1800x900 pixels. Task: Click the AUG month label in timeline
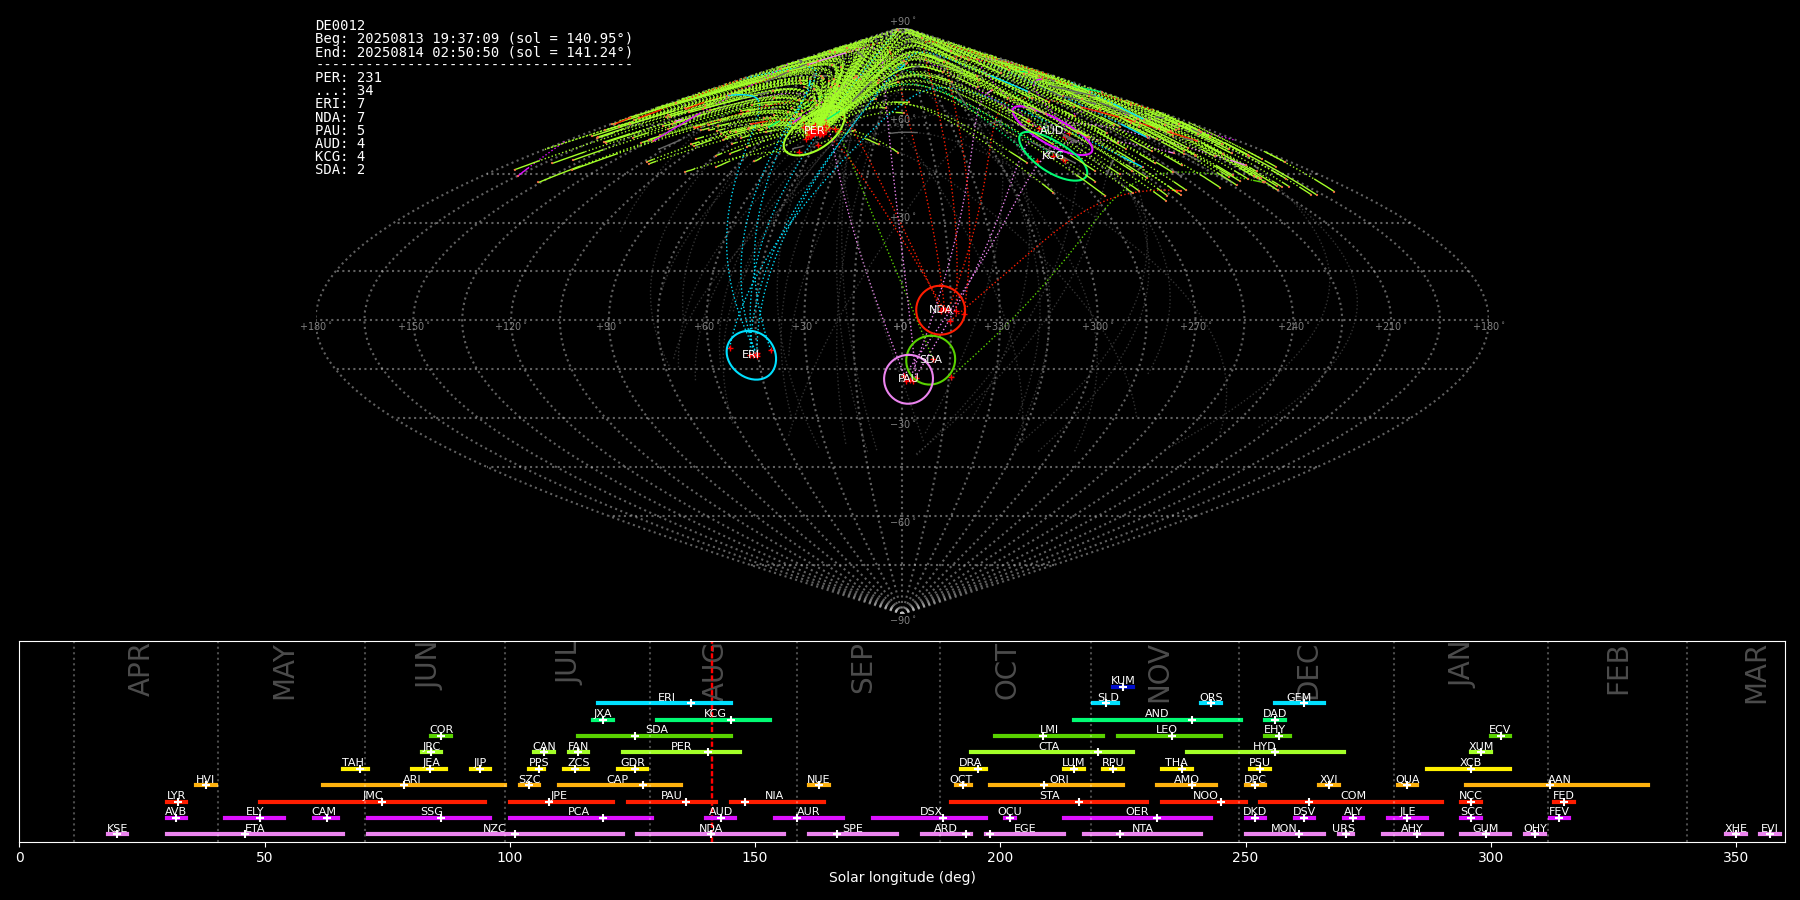(x=712, y=672)
